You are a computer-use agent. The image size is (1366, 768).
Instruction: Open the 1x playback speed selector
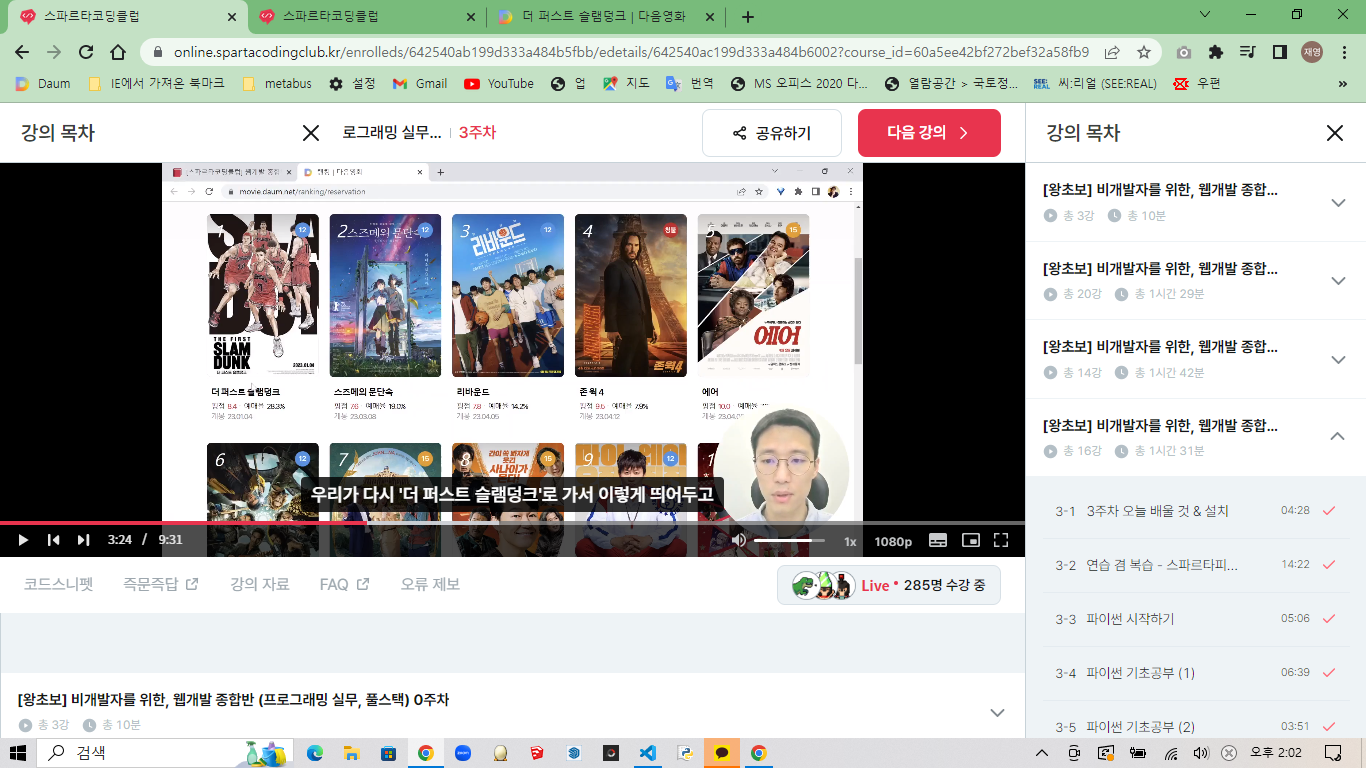(850, 541)
